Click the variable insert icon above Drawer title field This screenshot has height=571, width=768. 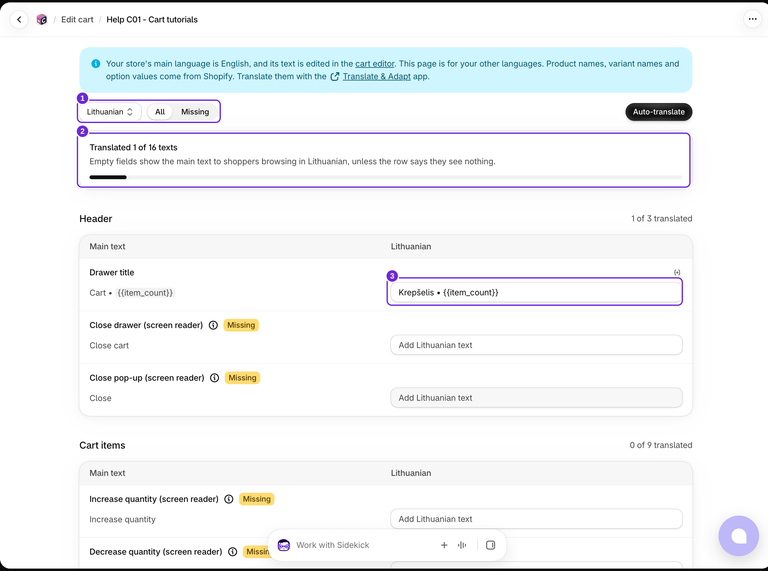click(677, 272)
